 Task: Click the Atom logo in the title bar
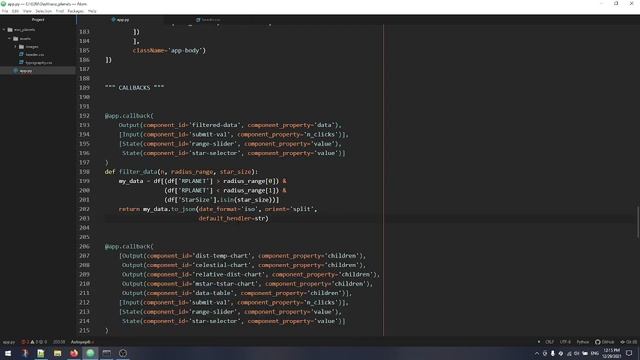3,4
